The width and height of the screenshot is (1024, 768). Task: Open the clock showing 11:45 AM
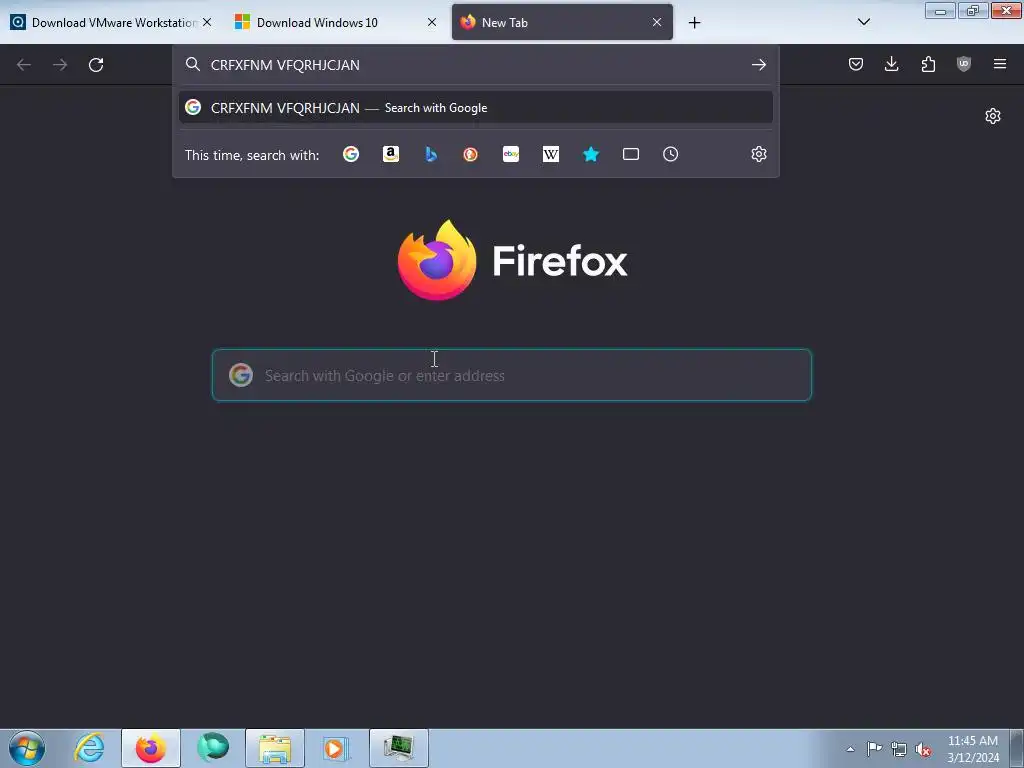[972, 749]
